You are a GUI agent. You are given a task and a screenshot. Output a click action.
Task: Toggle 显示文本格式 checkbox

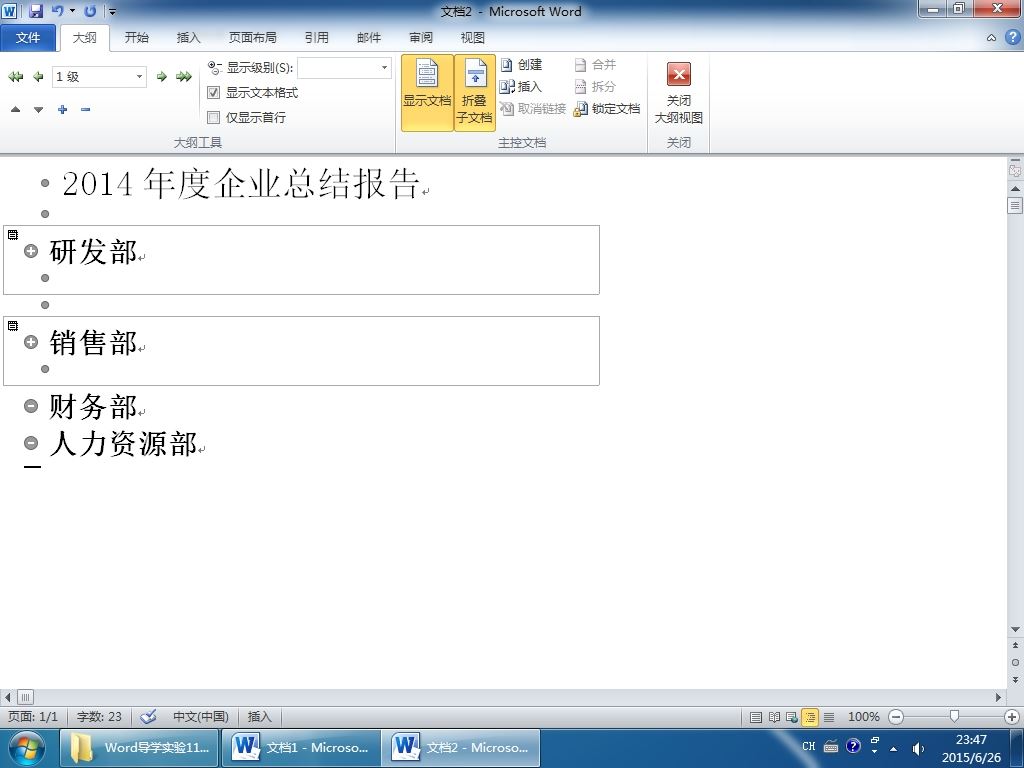pyautogui.click(x=213, y=93)
